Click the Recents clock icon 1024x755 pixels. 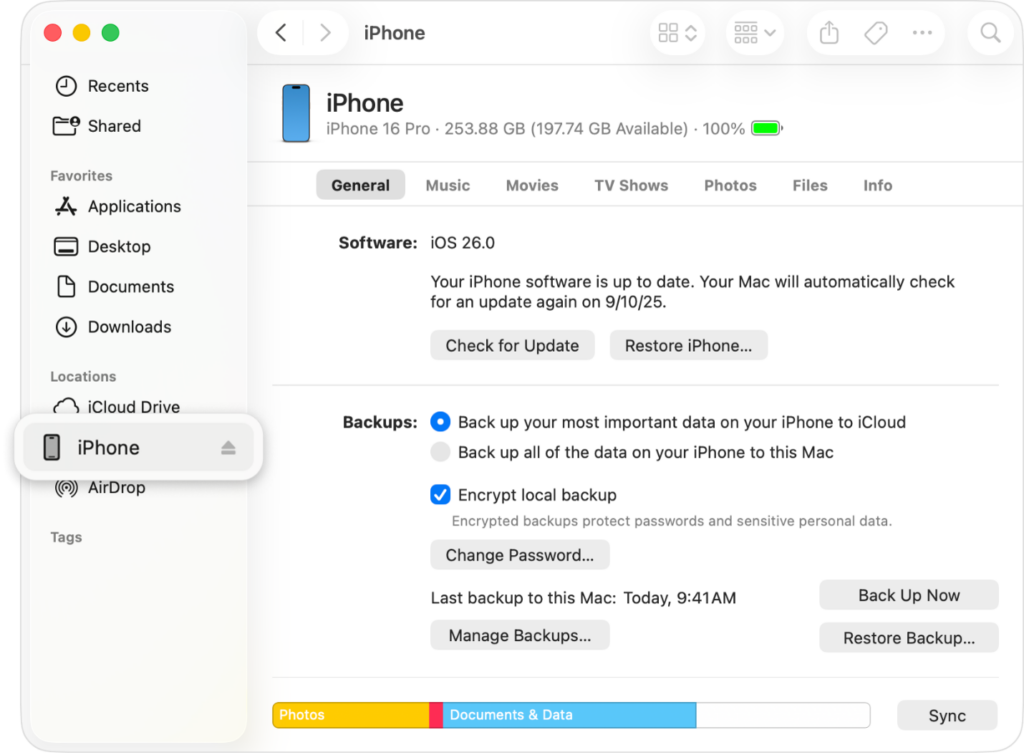click(x=66, y=86)
